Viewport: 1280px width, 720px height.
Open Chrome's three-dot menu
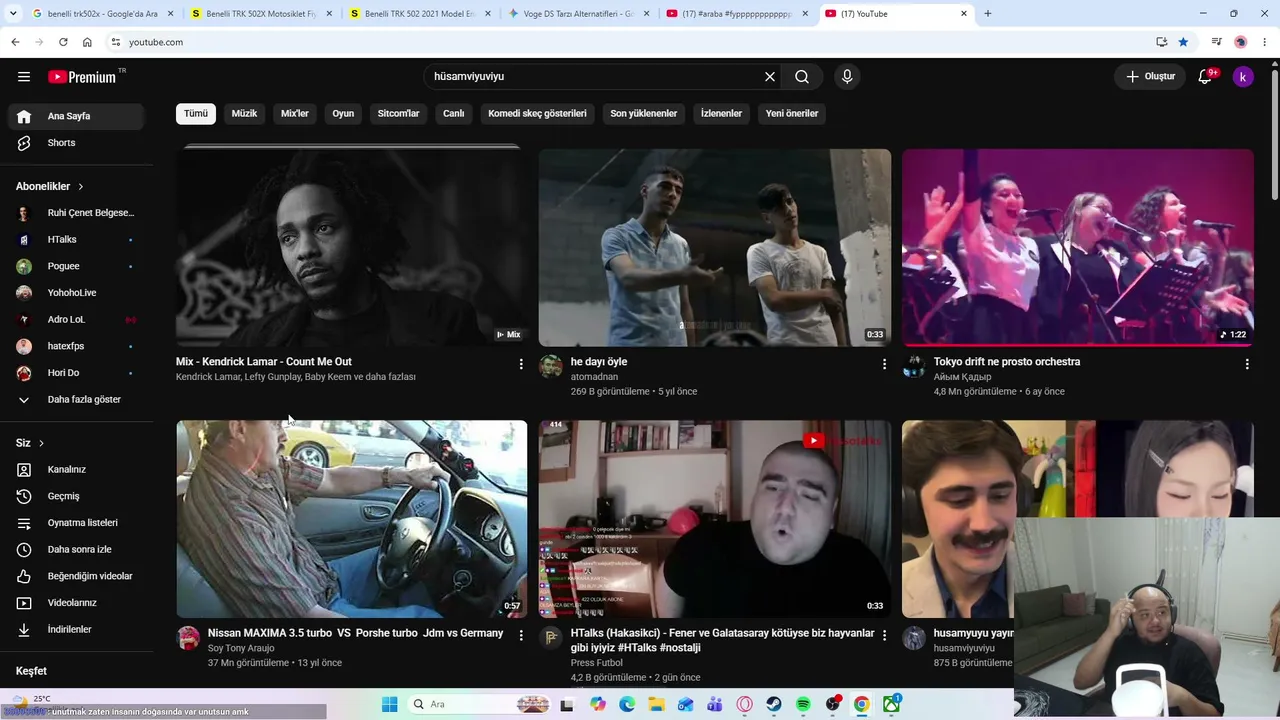click(1265, 42)
